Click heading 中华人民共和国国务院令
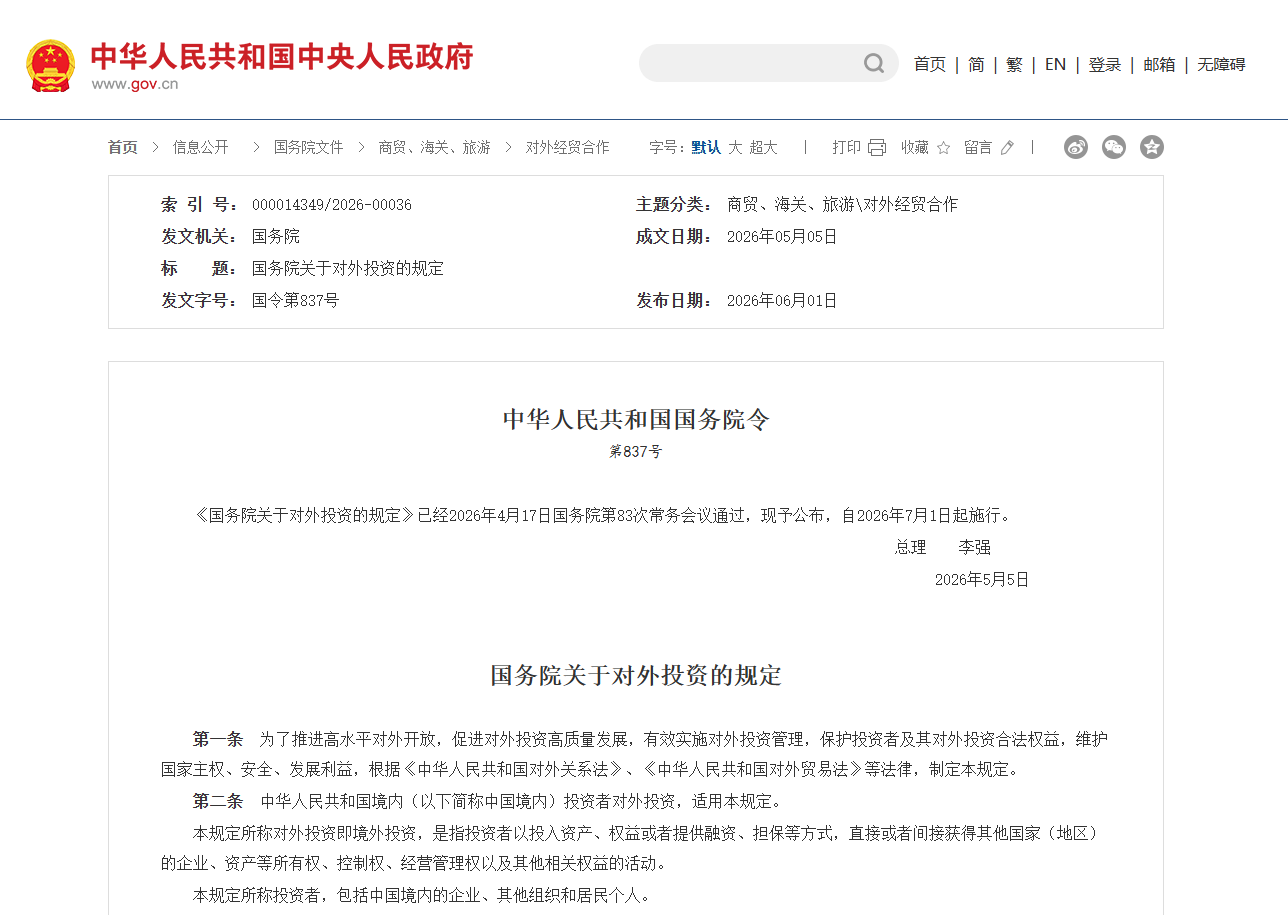The image size is (1288, 915). click(636, 420)
